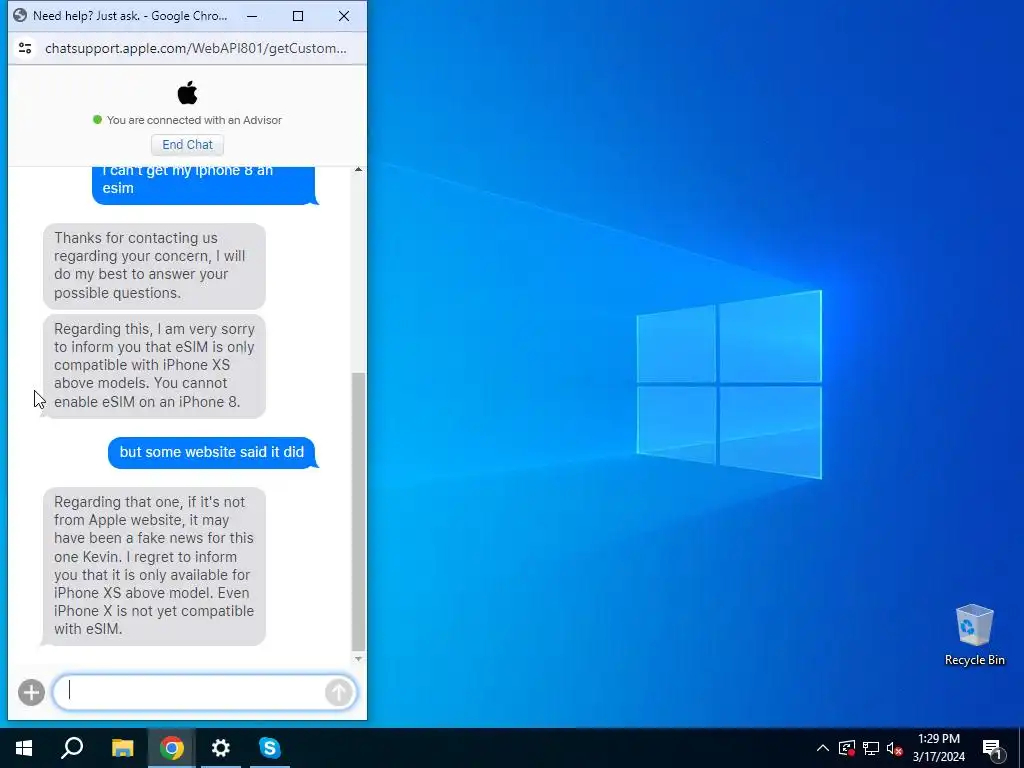Click the network icon in system tray
Viewport: 1024px width, 768px height.
point(871,748)
